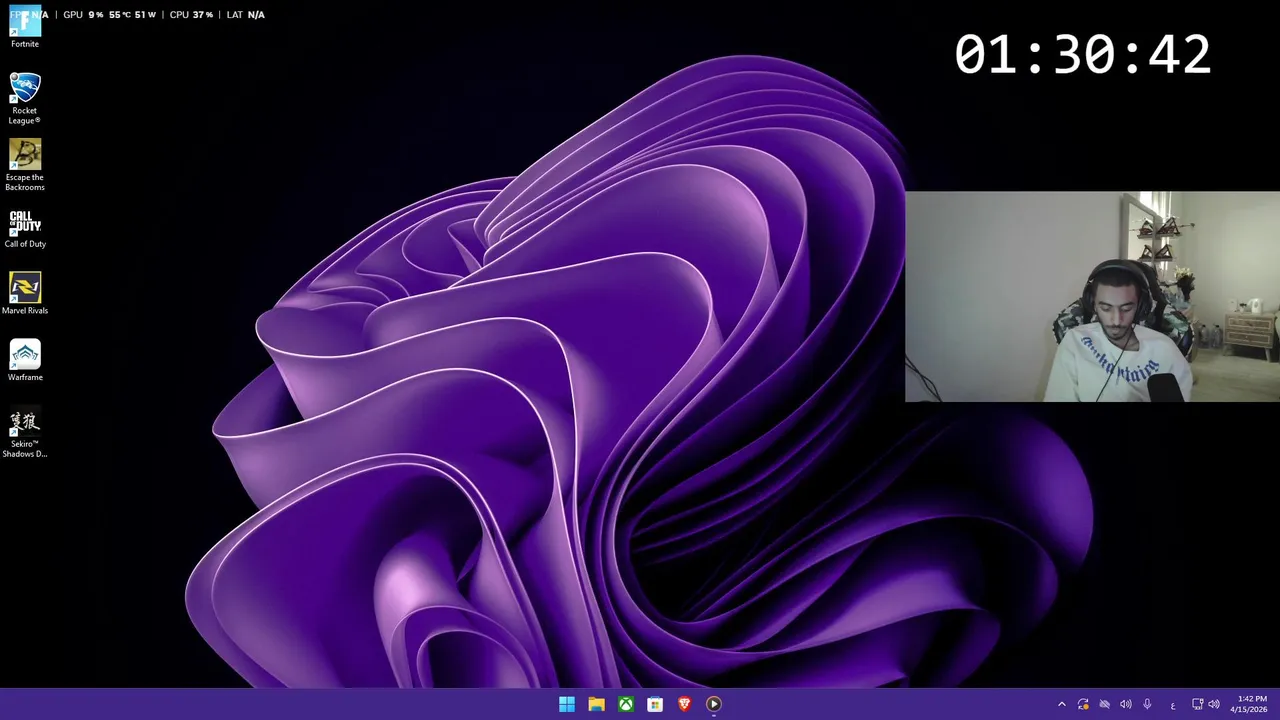Open quick settings via network icon
1280x720 pixels.
(x=1198, y=705)
